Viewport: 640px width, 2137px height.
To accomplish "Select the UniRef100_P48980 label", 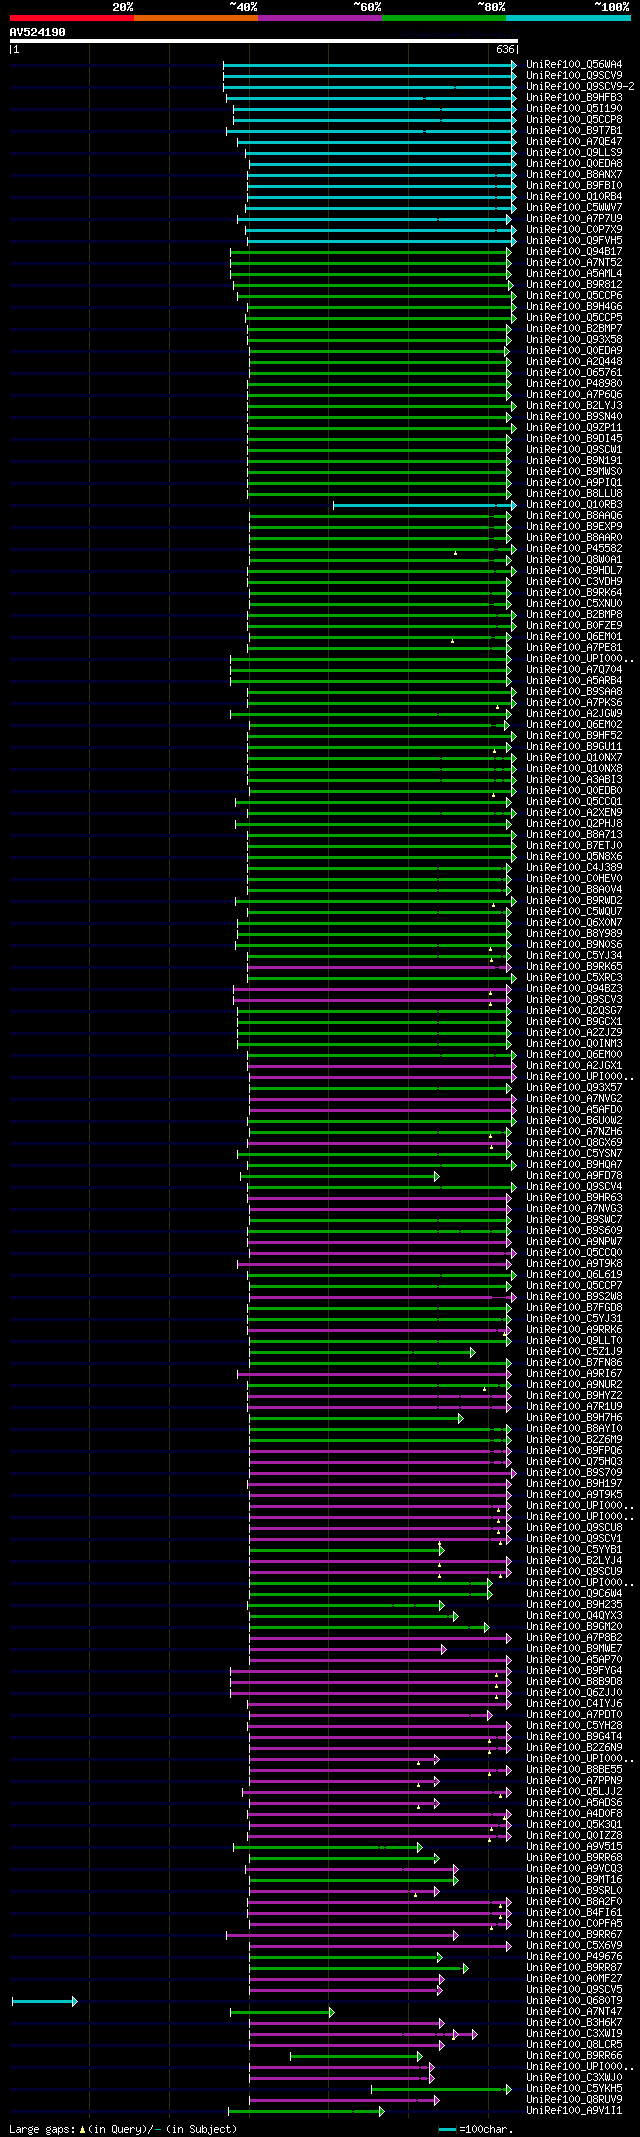I will pos(574,383).
